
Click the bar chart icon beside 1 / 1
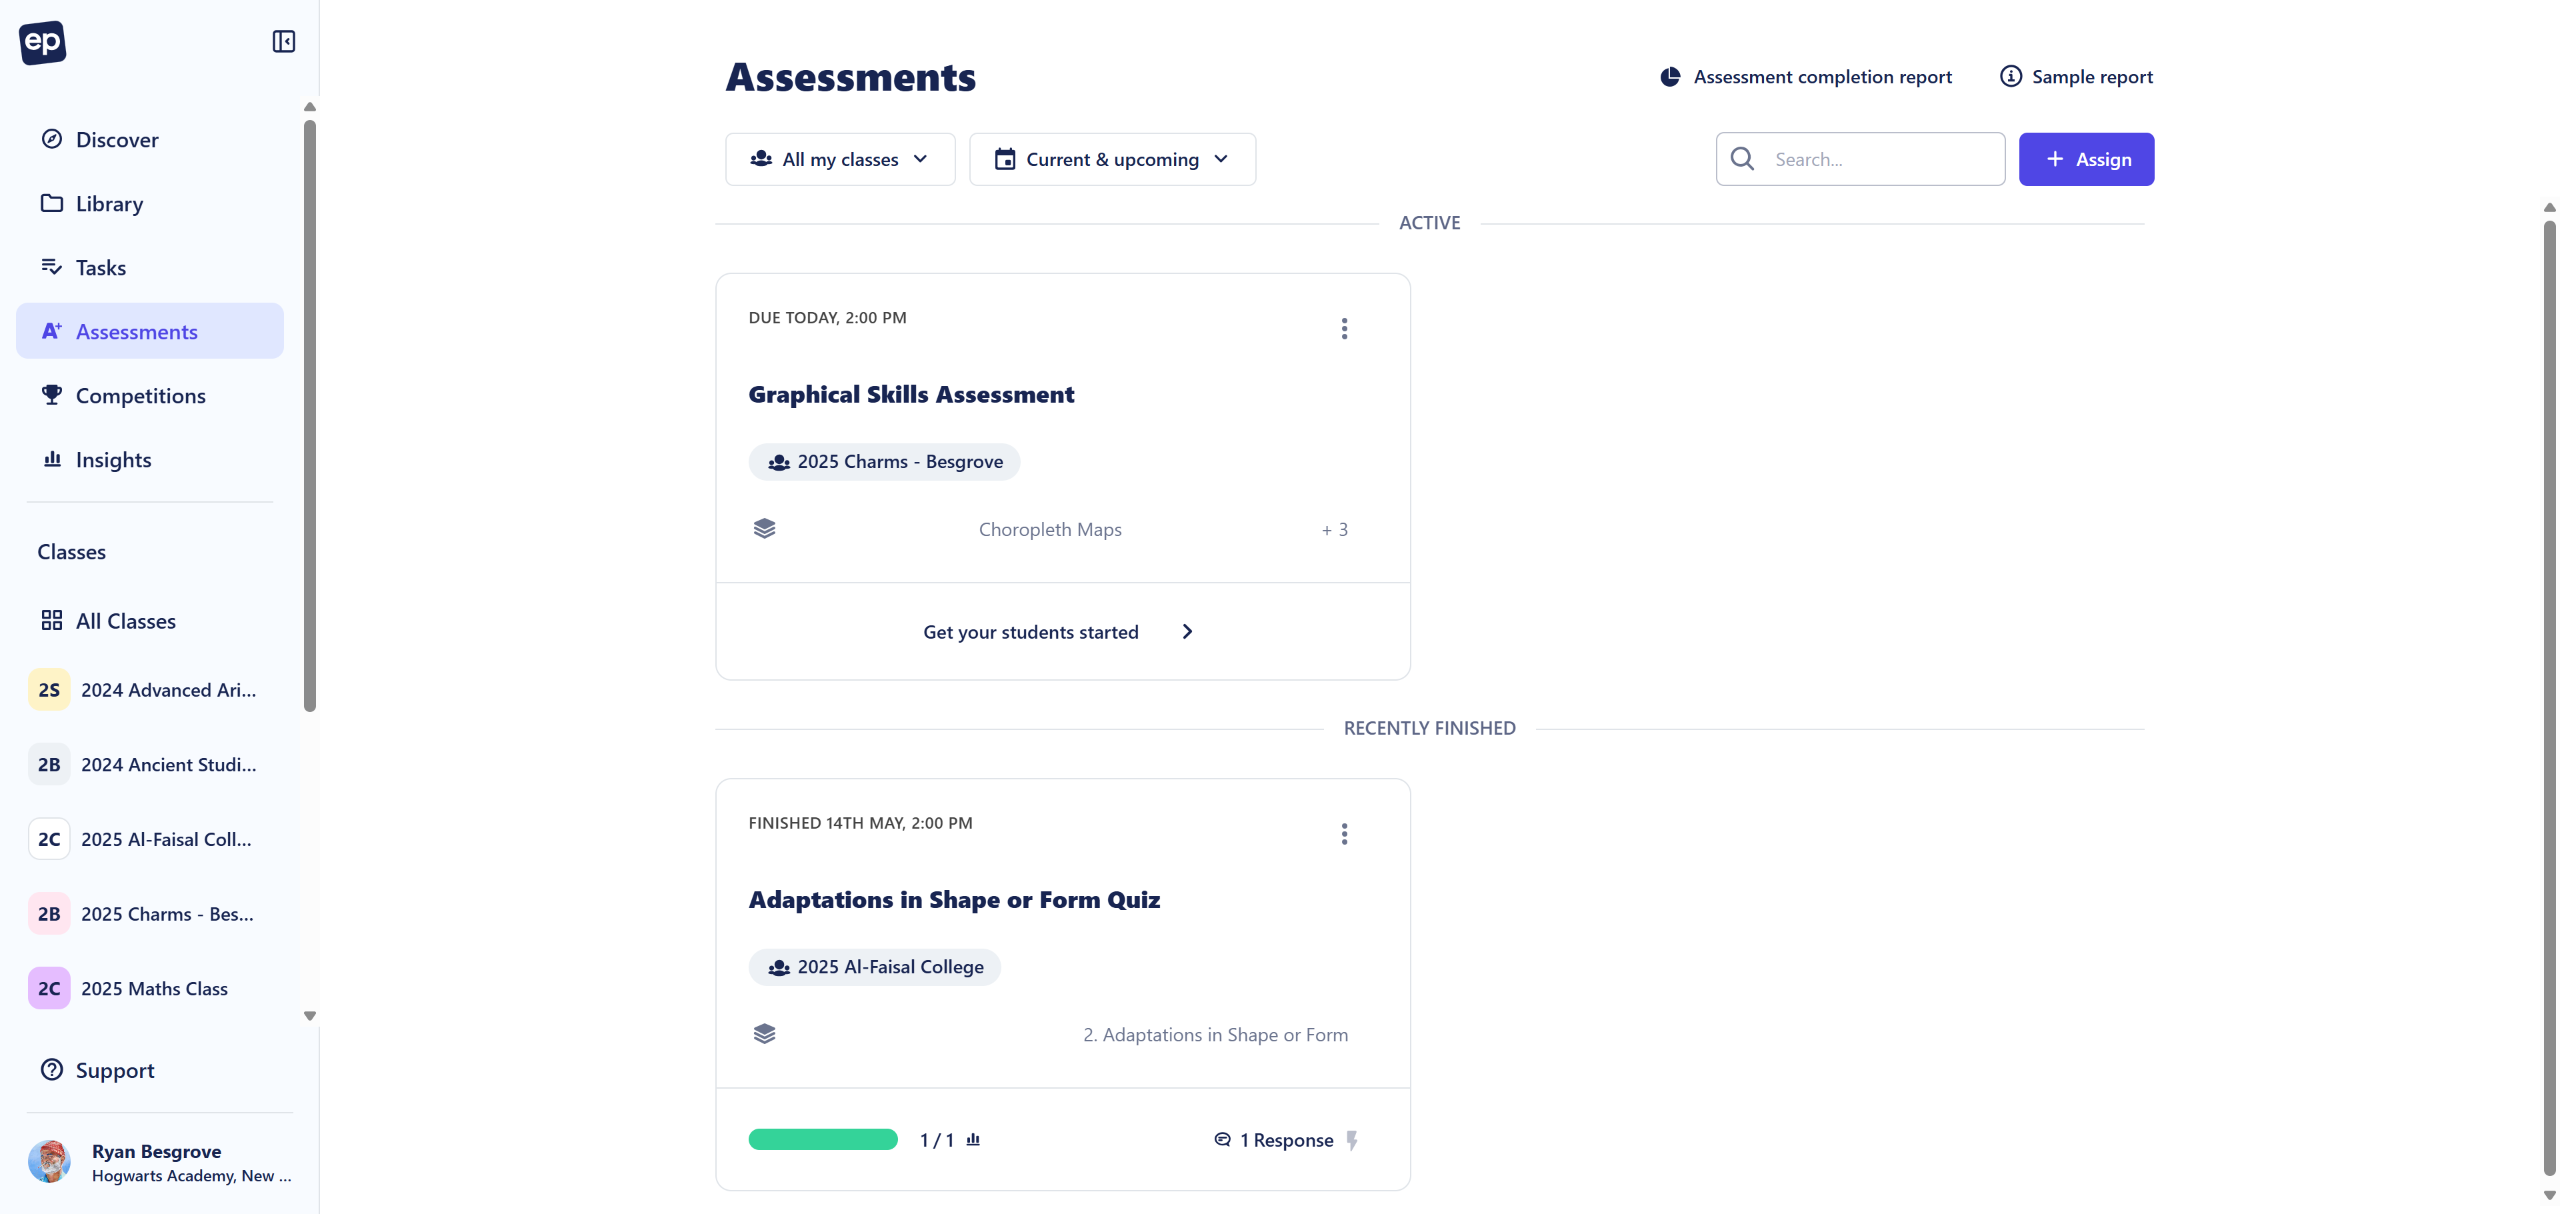point(973,1140)
